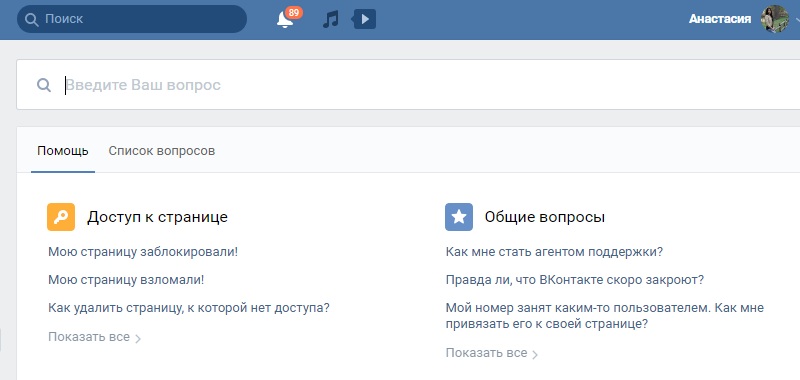Expand Показать все under Доступ к странице
Screen dimensions: 800x380
(94, 337)
